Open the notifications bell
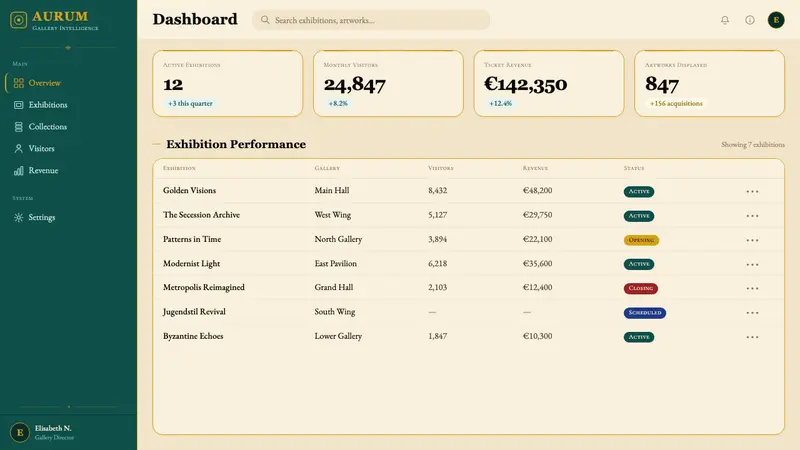 (x=724, y=20)
